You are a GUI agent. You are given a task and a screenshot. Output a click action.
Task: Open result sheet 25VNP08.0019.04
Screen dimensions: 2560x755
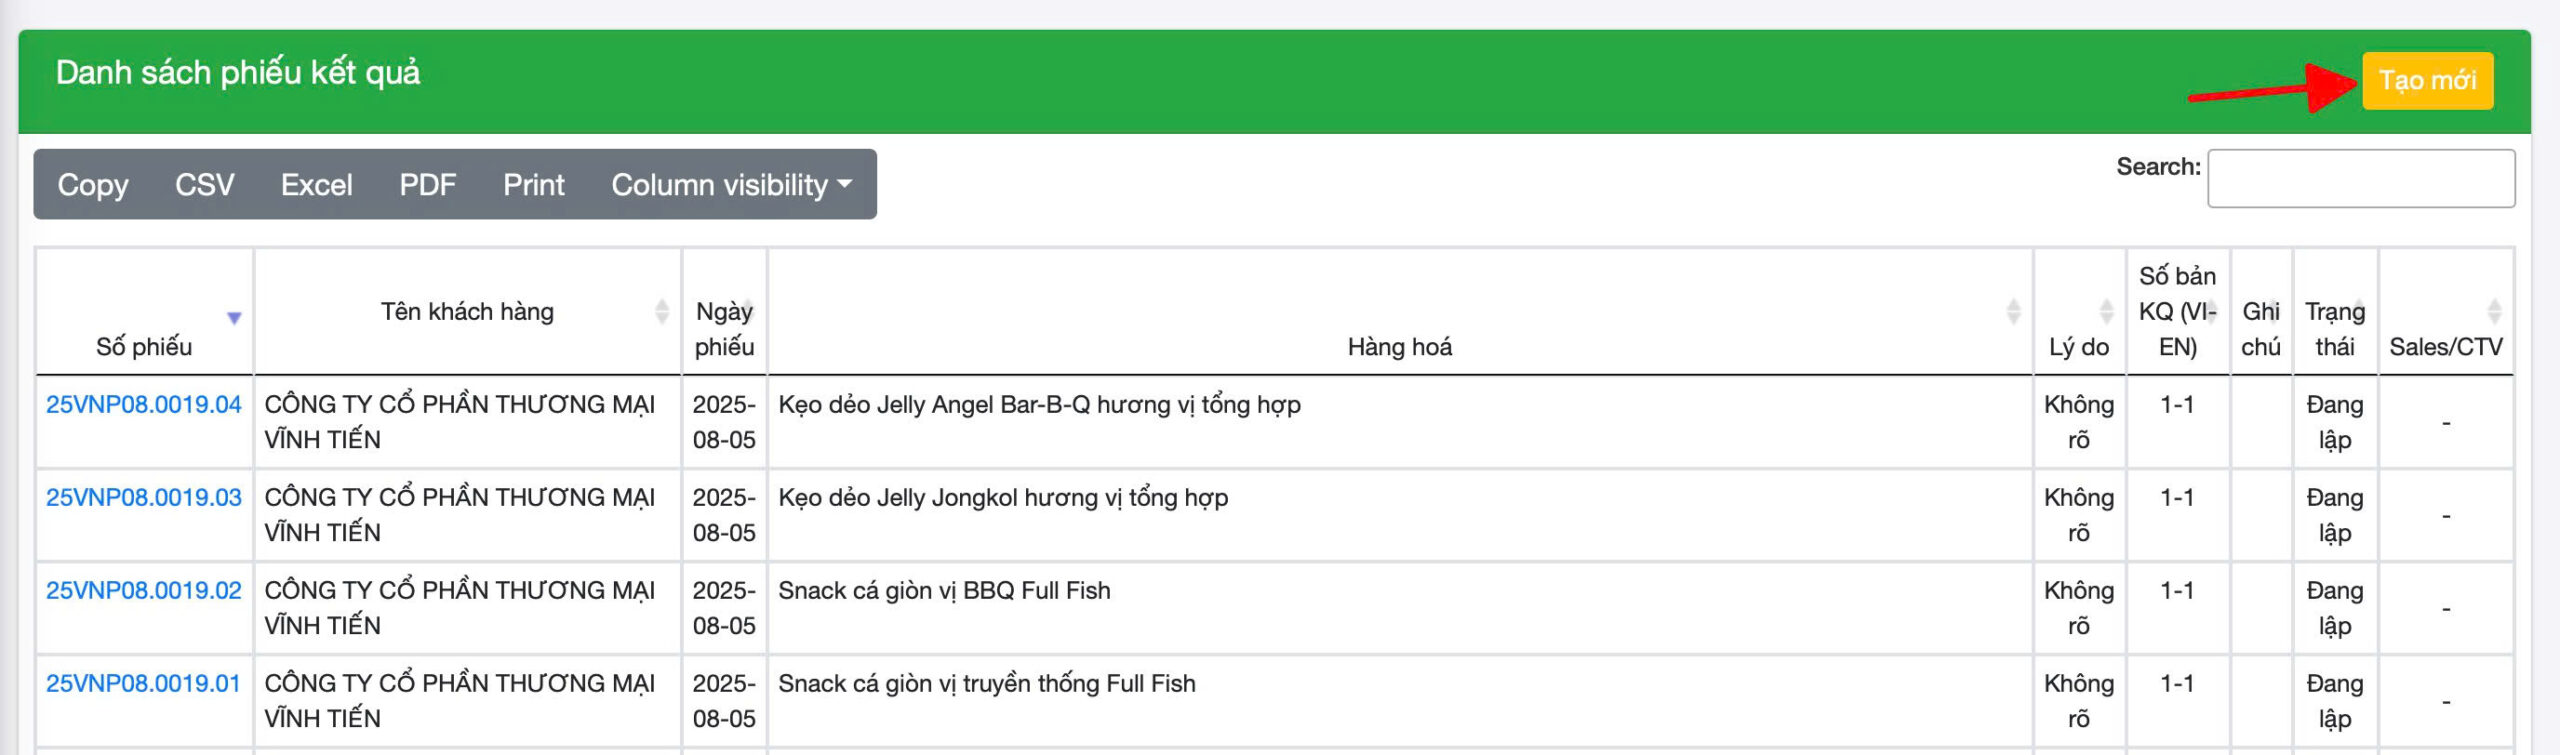point(144,405)
